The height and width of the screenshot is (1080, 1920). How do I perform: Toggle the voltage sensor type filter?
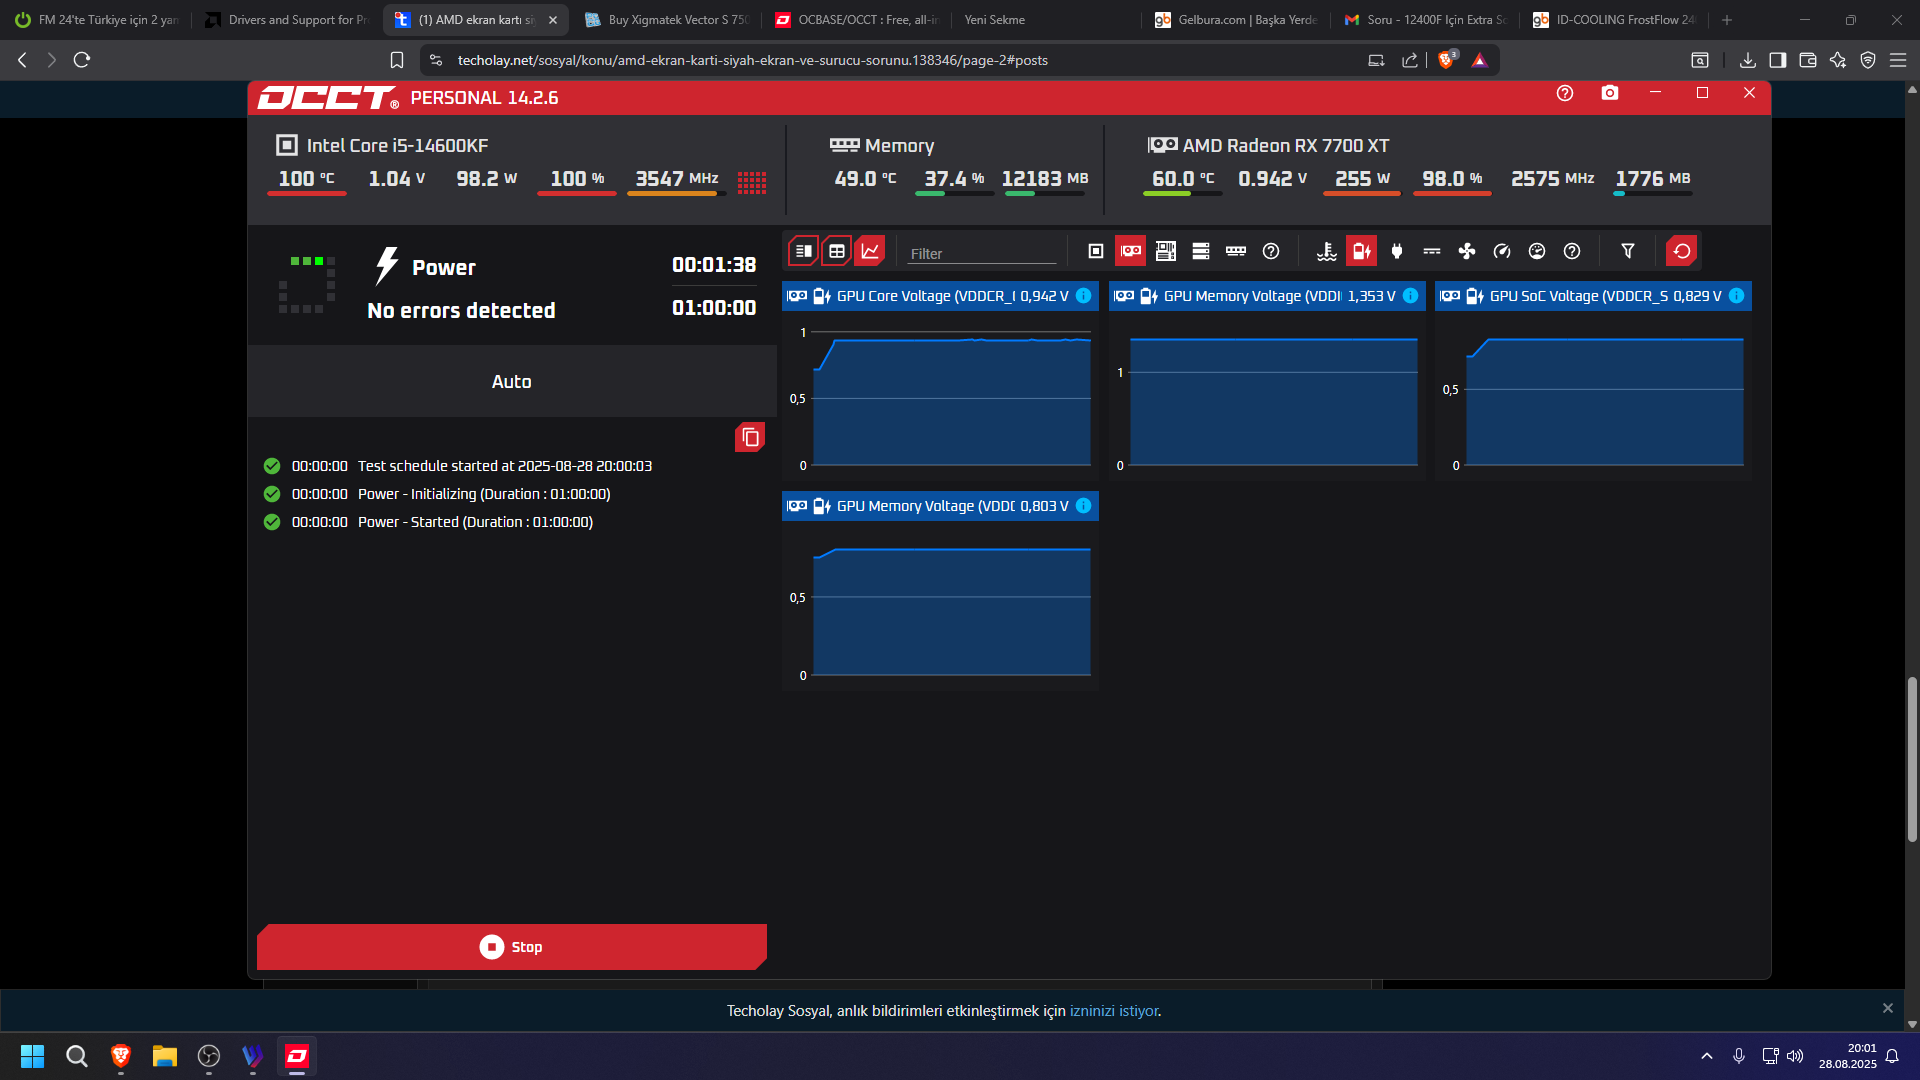pos(1362,251)
